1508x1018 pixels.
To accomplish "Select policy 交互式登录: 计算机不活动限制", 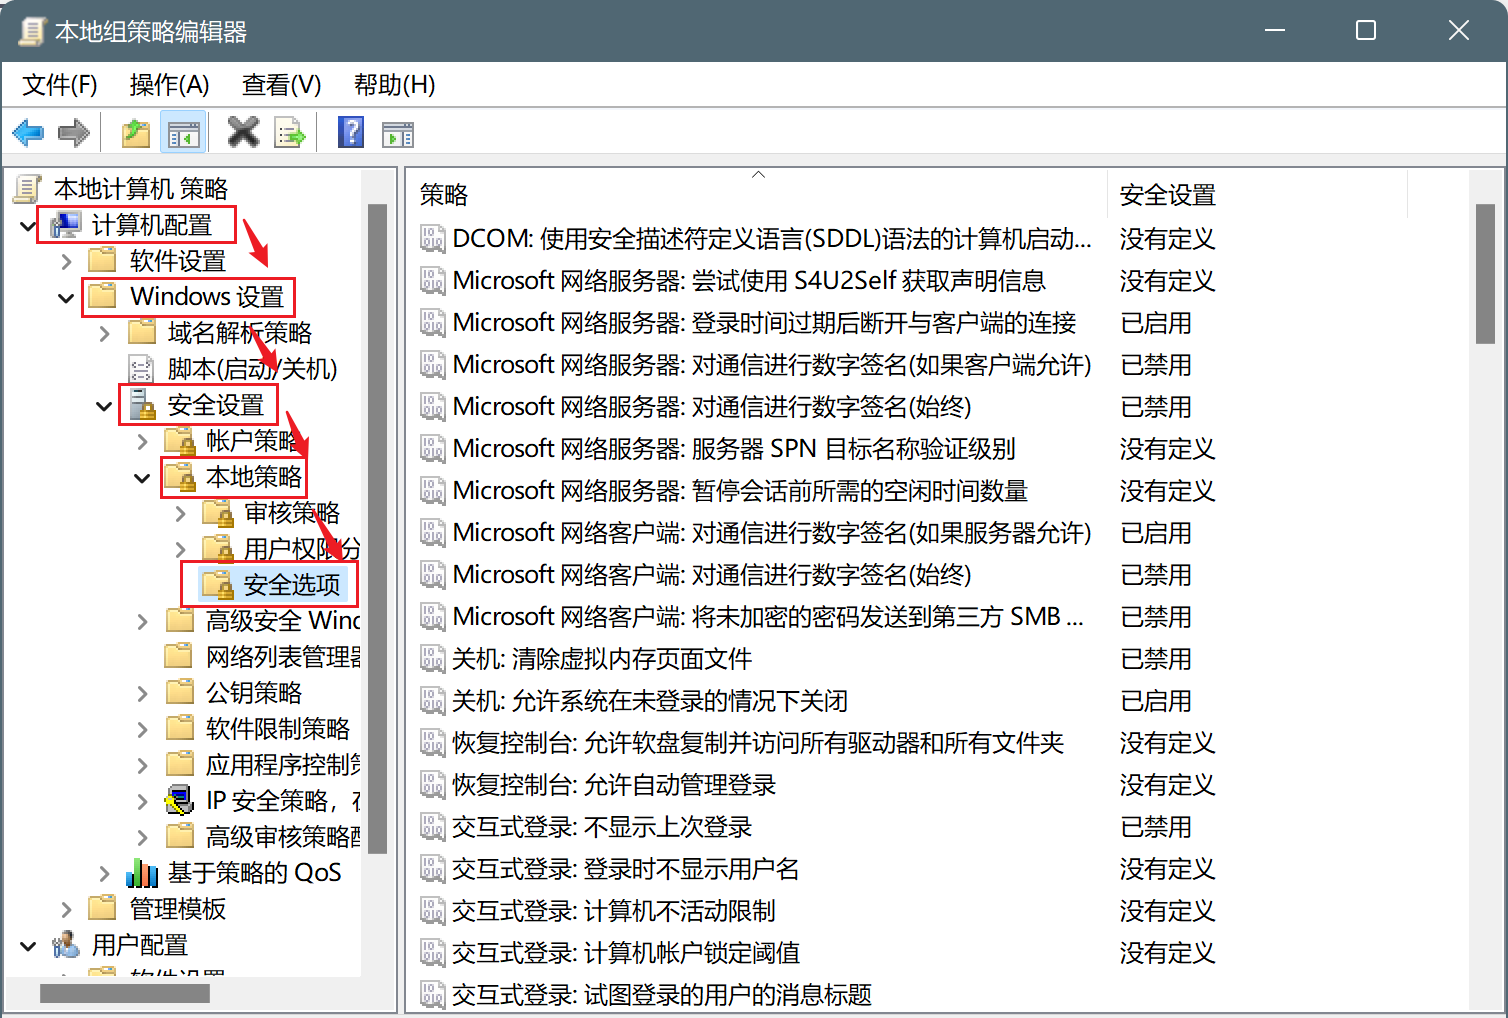I will 614,911.
